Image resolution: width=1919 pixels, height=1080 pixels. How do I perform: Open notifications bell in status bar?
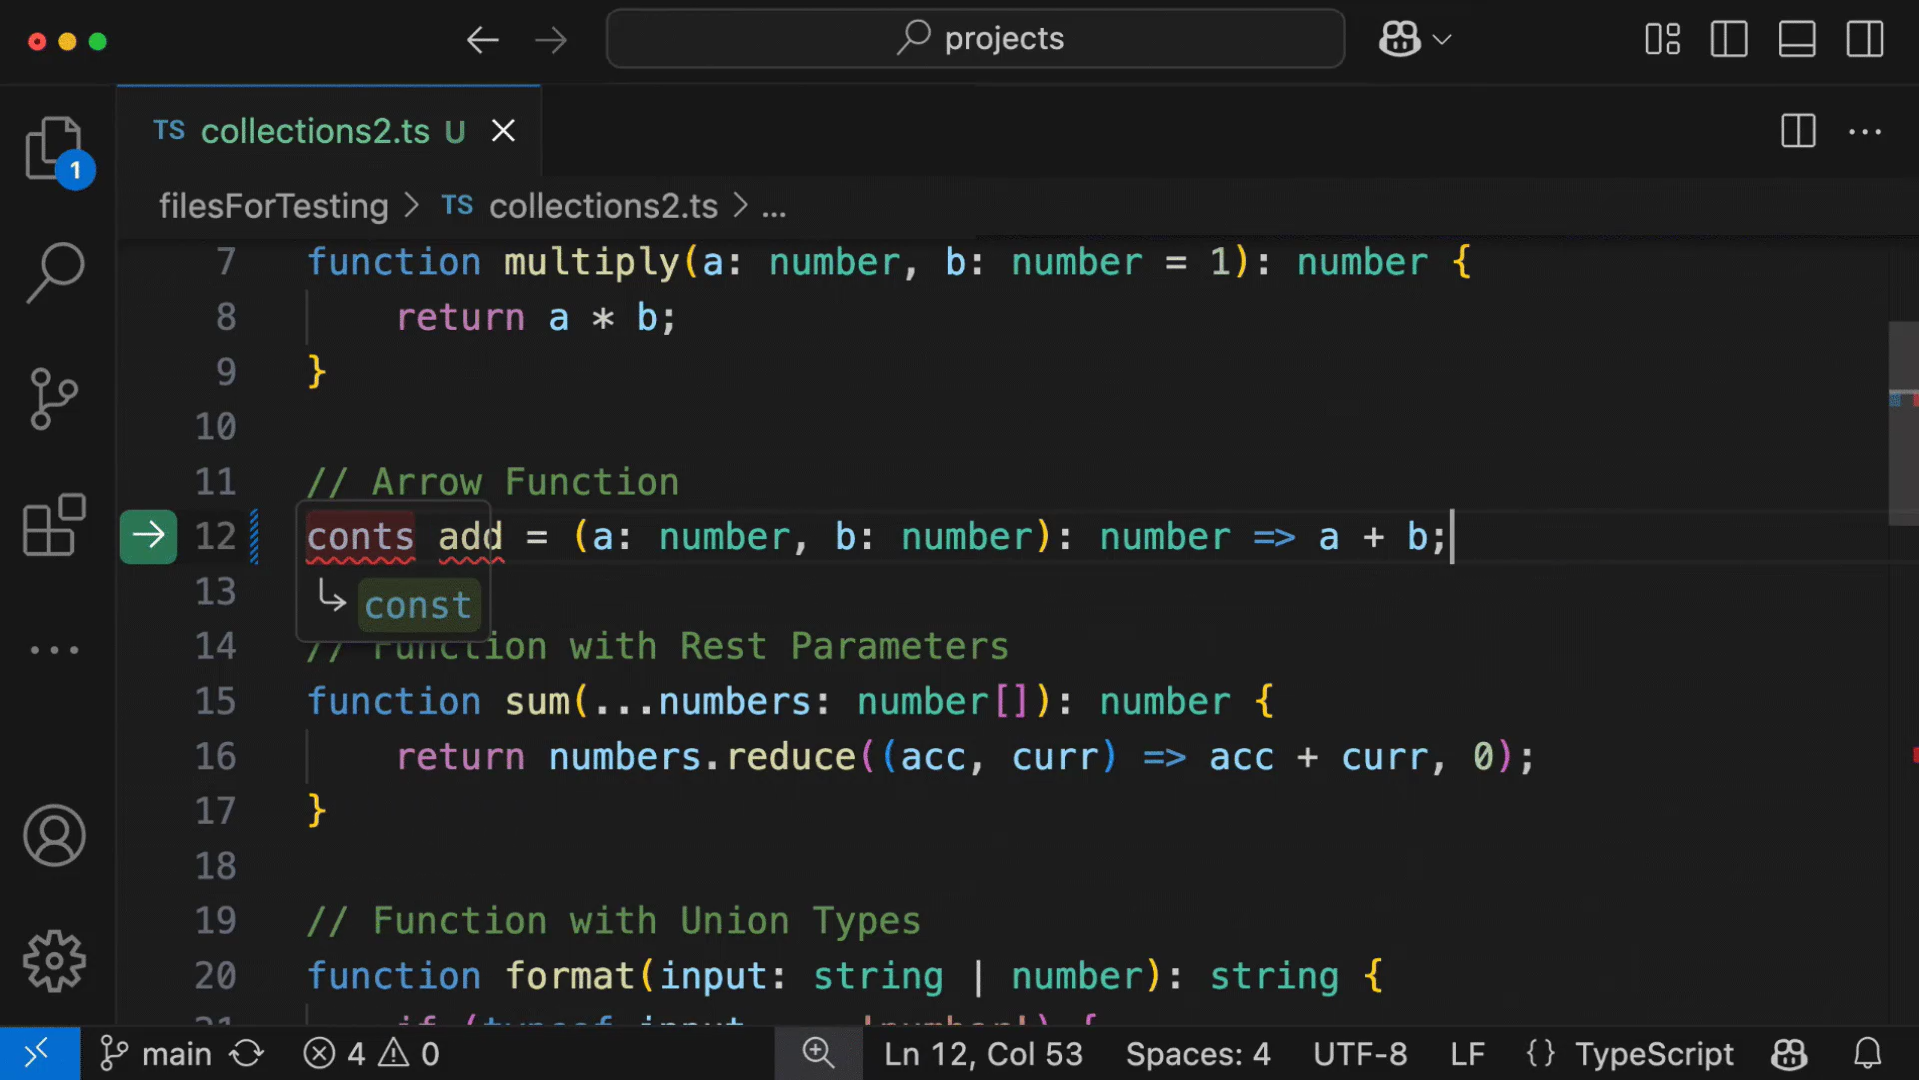tap(1867, 1053)
